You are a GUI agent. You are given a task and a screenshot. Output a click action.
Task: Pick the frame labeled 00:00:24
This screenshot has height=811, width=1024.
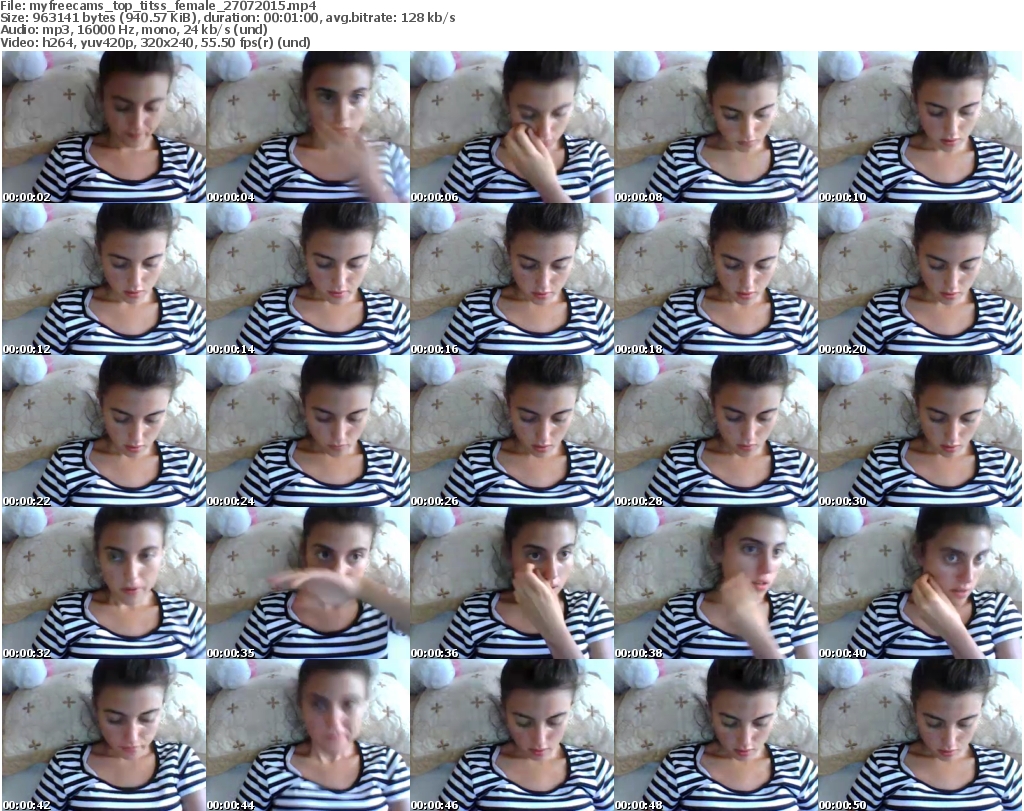pyautogui.click(x=308, y=431)
